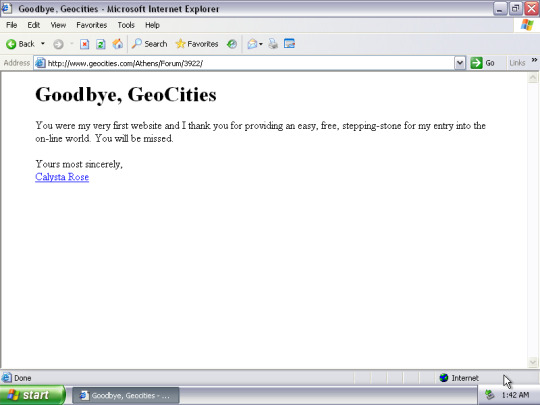Click the Windows logo throbber icon
Screen dimensions: 540x405
click(527, 25)
